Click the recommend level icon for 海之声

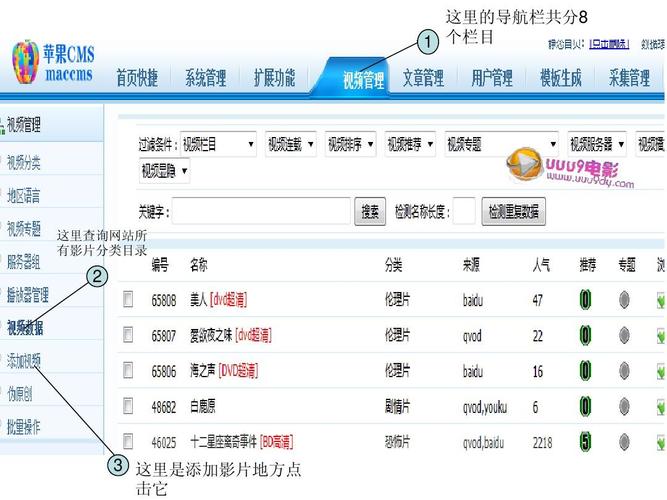point(585,371)
